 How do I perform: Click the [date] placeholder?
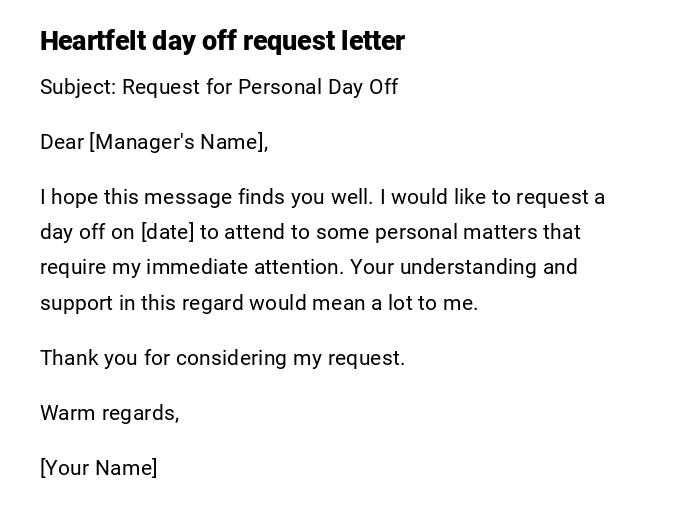(x=167, y=232)
